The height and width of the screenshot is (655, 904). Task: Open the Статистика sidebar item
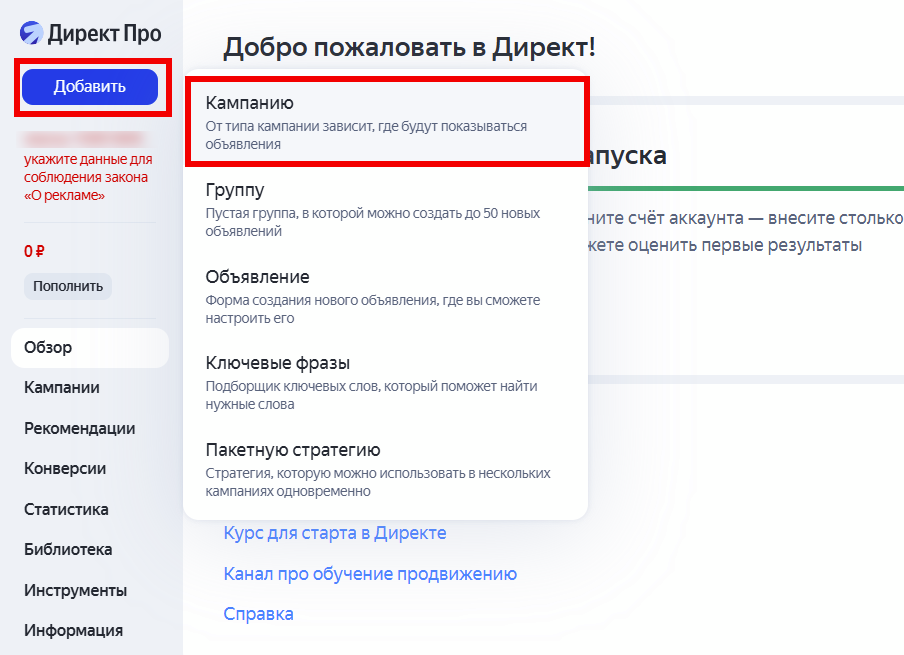66,509
